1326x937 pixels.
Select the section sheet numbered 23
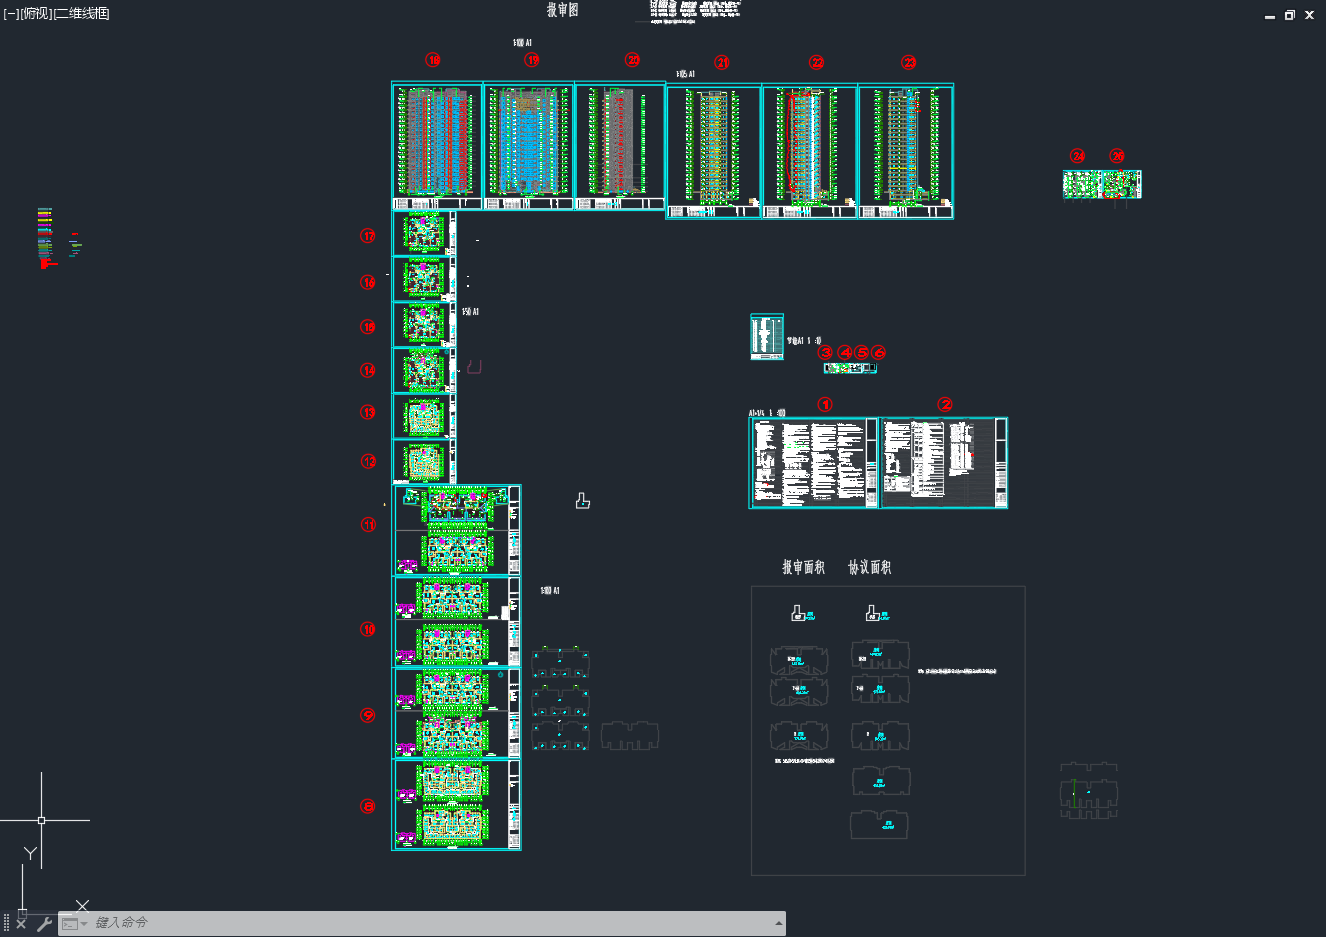click(906, 151)
